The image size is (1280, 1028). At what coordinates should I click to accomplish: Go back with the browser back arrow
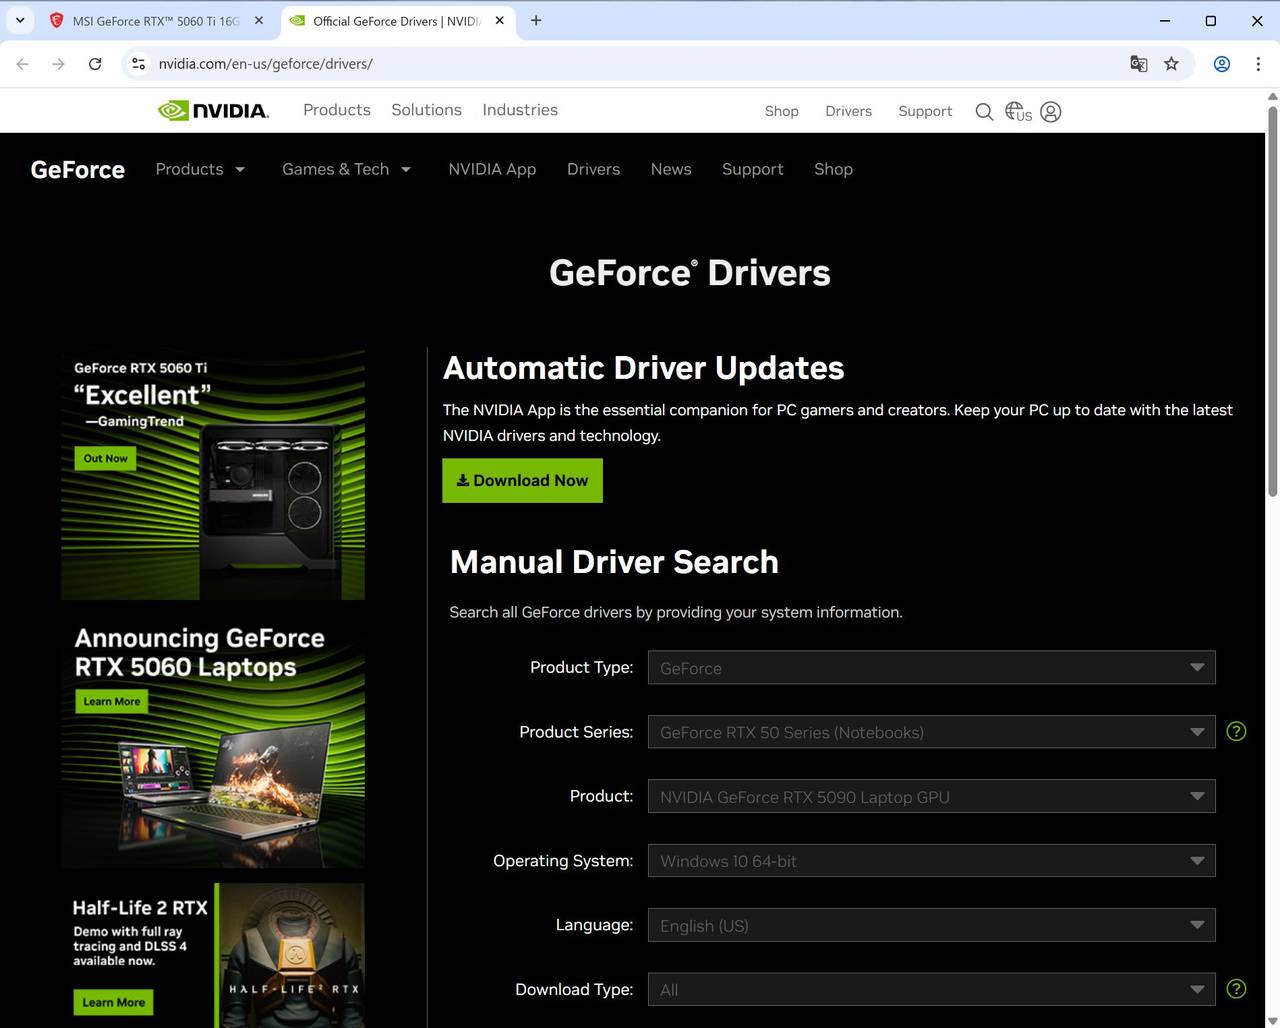23,64
